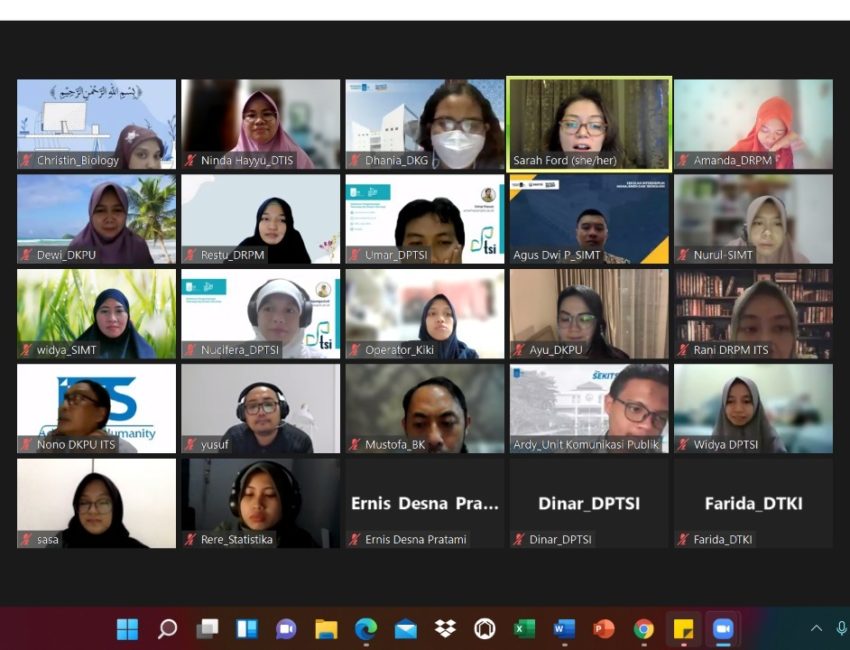Switch to Word in the taskbar

pos(564,629)
